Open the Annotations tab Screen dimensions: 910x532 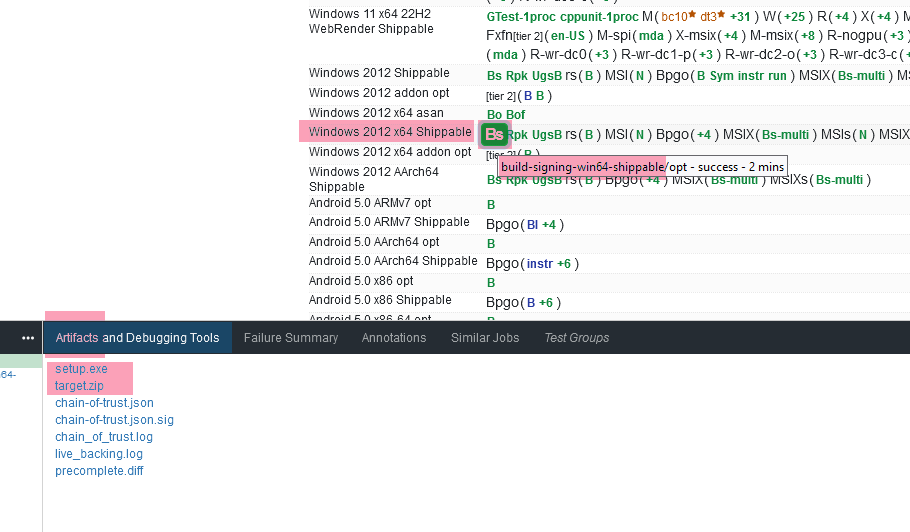coord(394,338)
